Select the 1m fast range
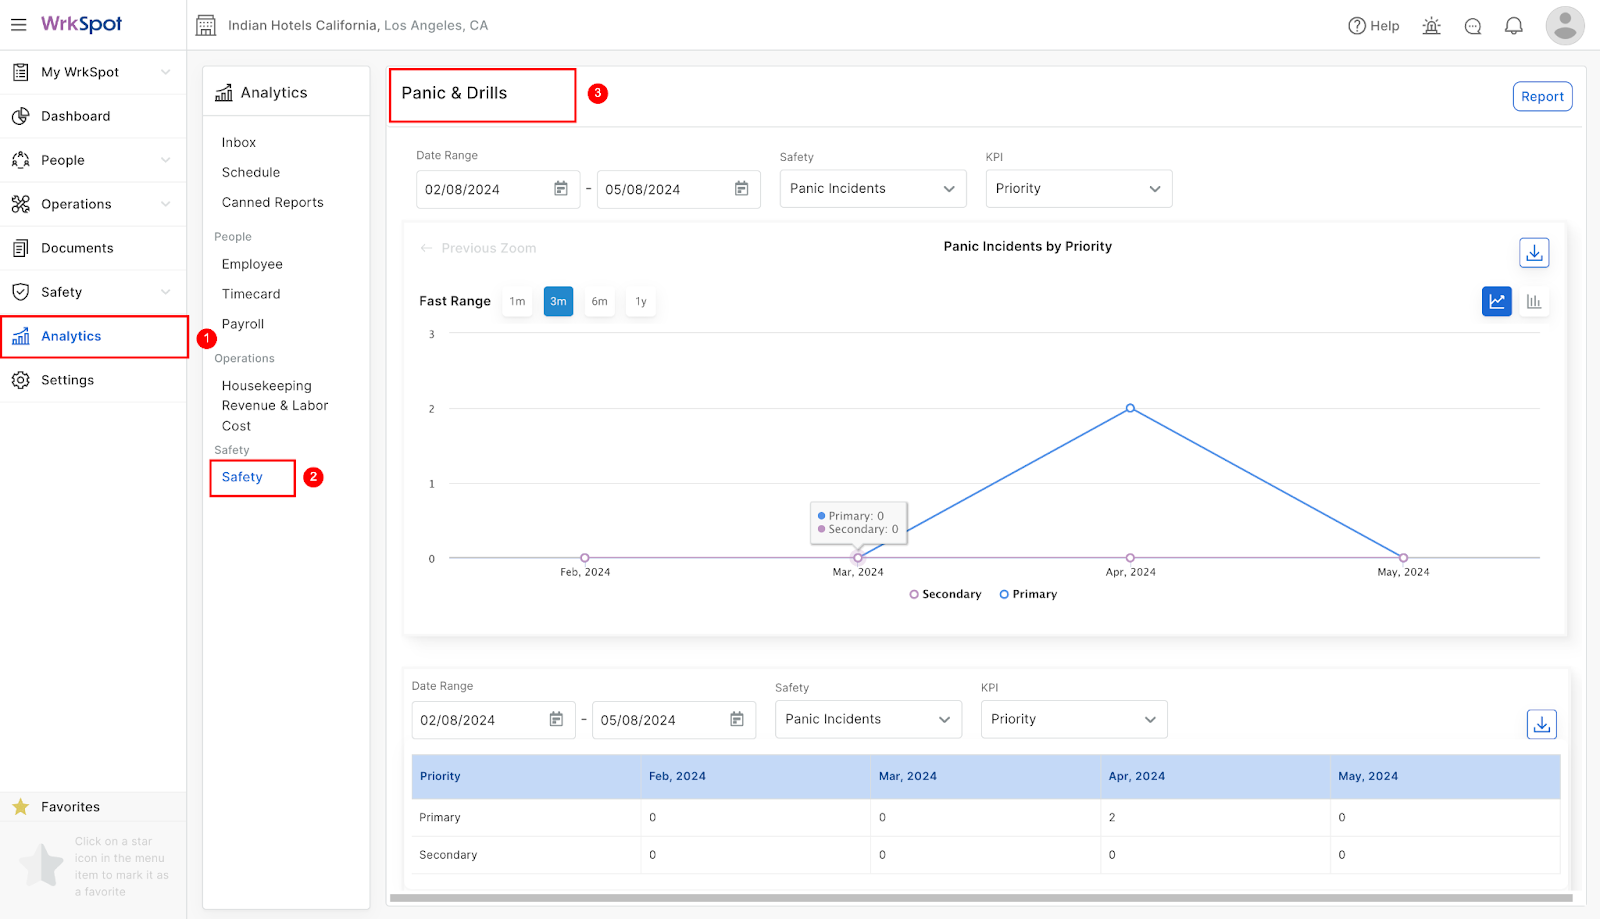Viewport: 1600px width, 919px height. [517, 301]
